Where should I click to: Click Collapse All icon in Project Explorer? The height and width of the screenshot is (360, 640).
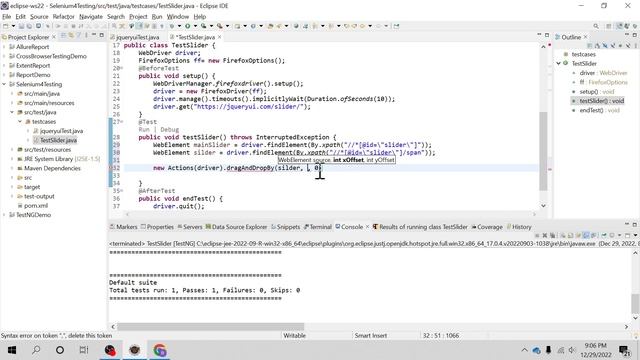64,36
